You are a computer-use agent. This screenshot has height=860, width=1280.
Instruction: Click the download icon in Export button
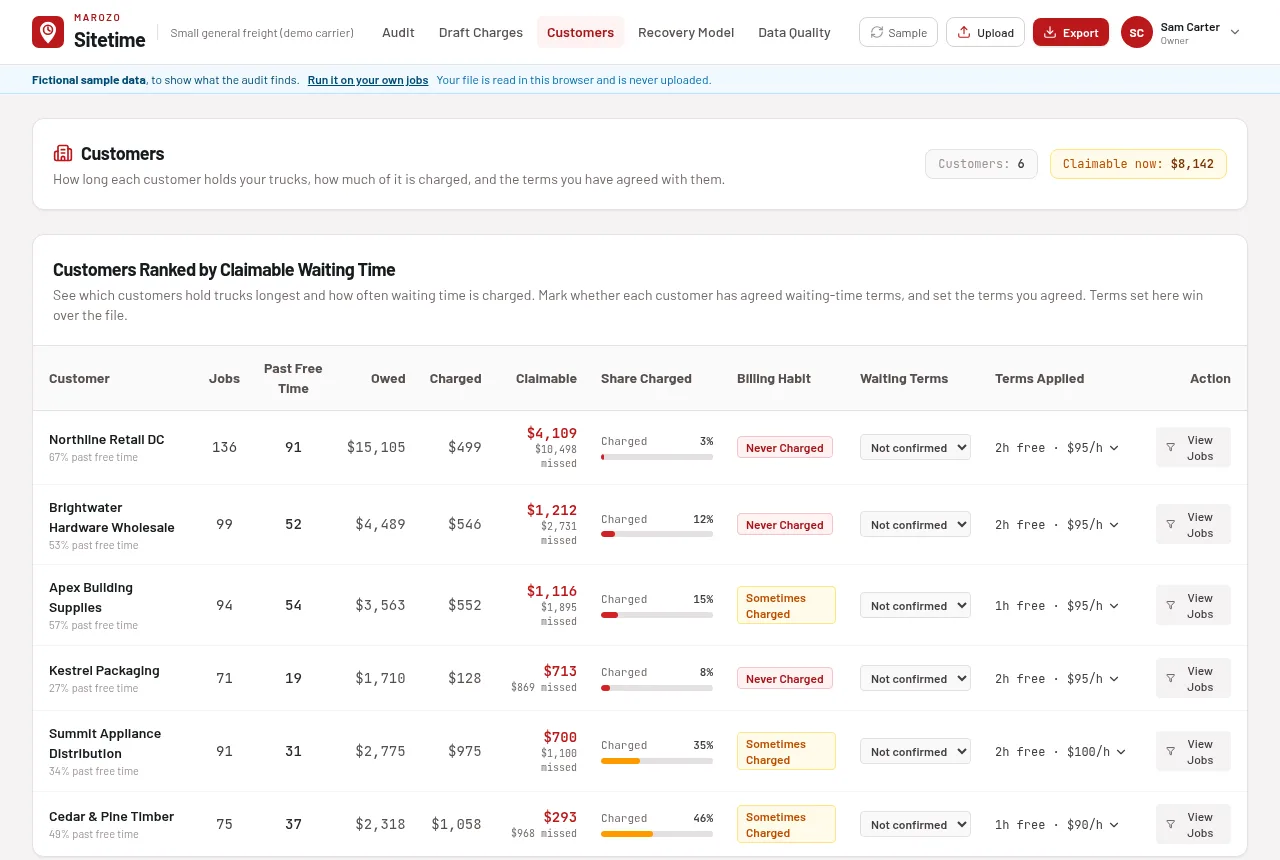pyautogui.click(x=1050, y=33)
